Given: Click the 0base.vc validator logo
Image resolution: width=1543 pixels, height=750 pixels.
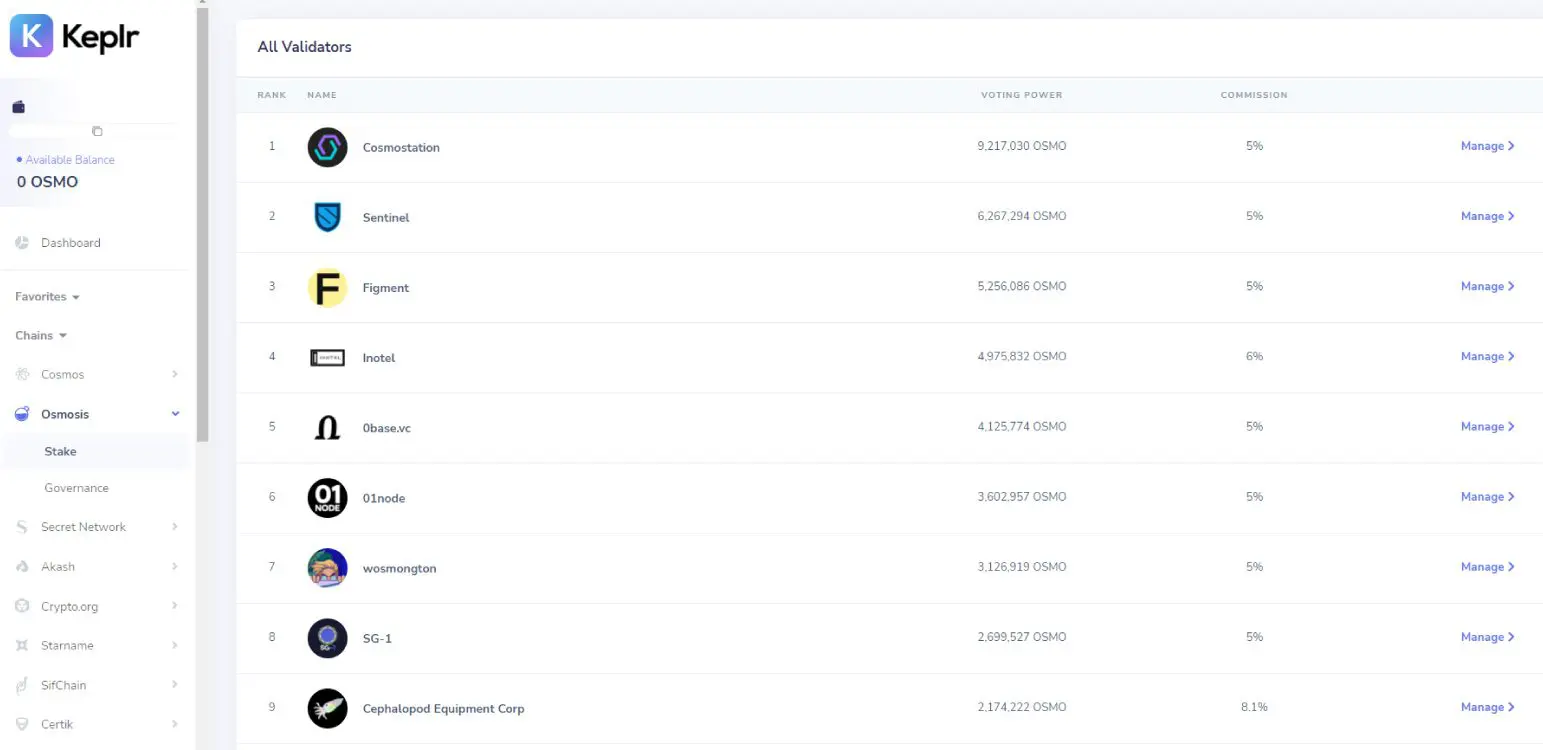Looking at the screenshot, I should click(x=327, y=428).
